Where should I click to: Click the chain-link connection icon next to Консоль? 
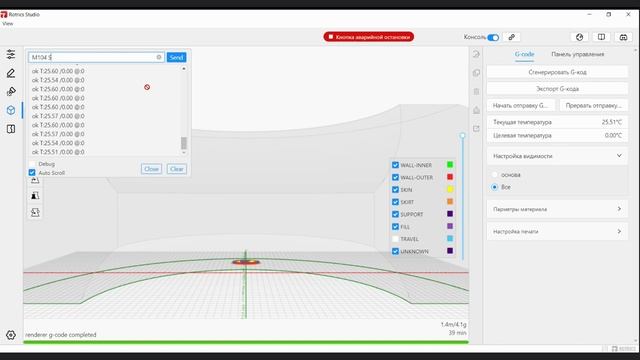pyautogui.click(x=511, y=37)
